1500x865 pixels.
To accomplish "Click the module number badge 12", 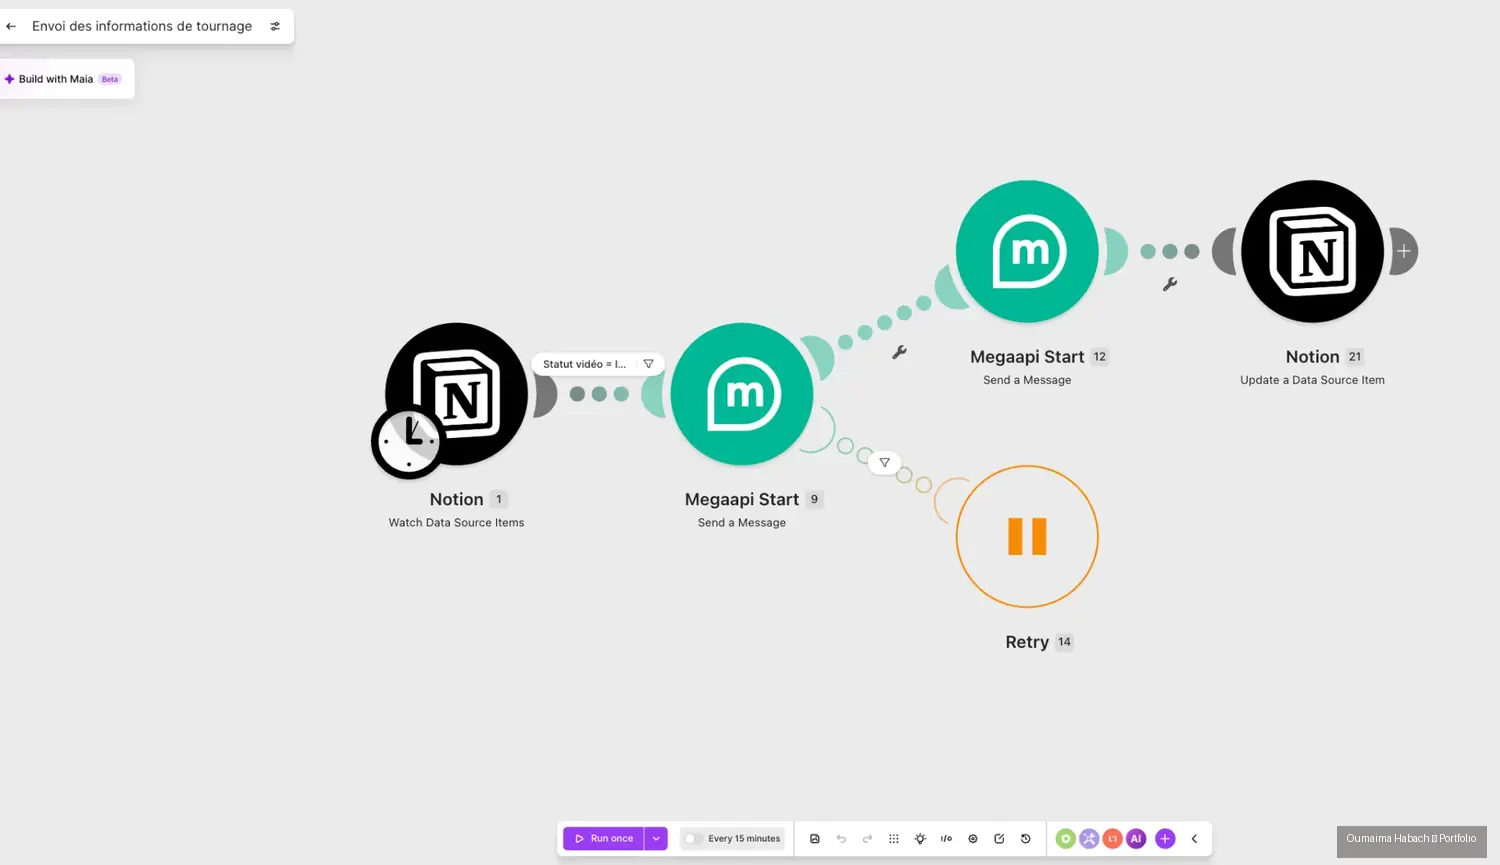I will tap(1100, 356).
